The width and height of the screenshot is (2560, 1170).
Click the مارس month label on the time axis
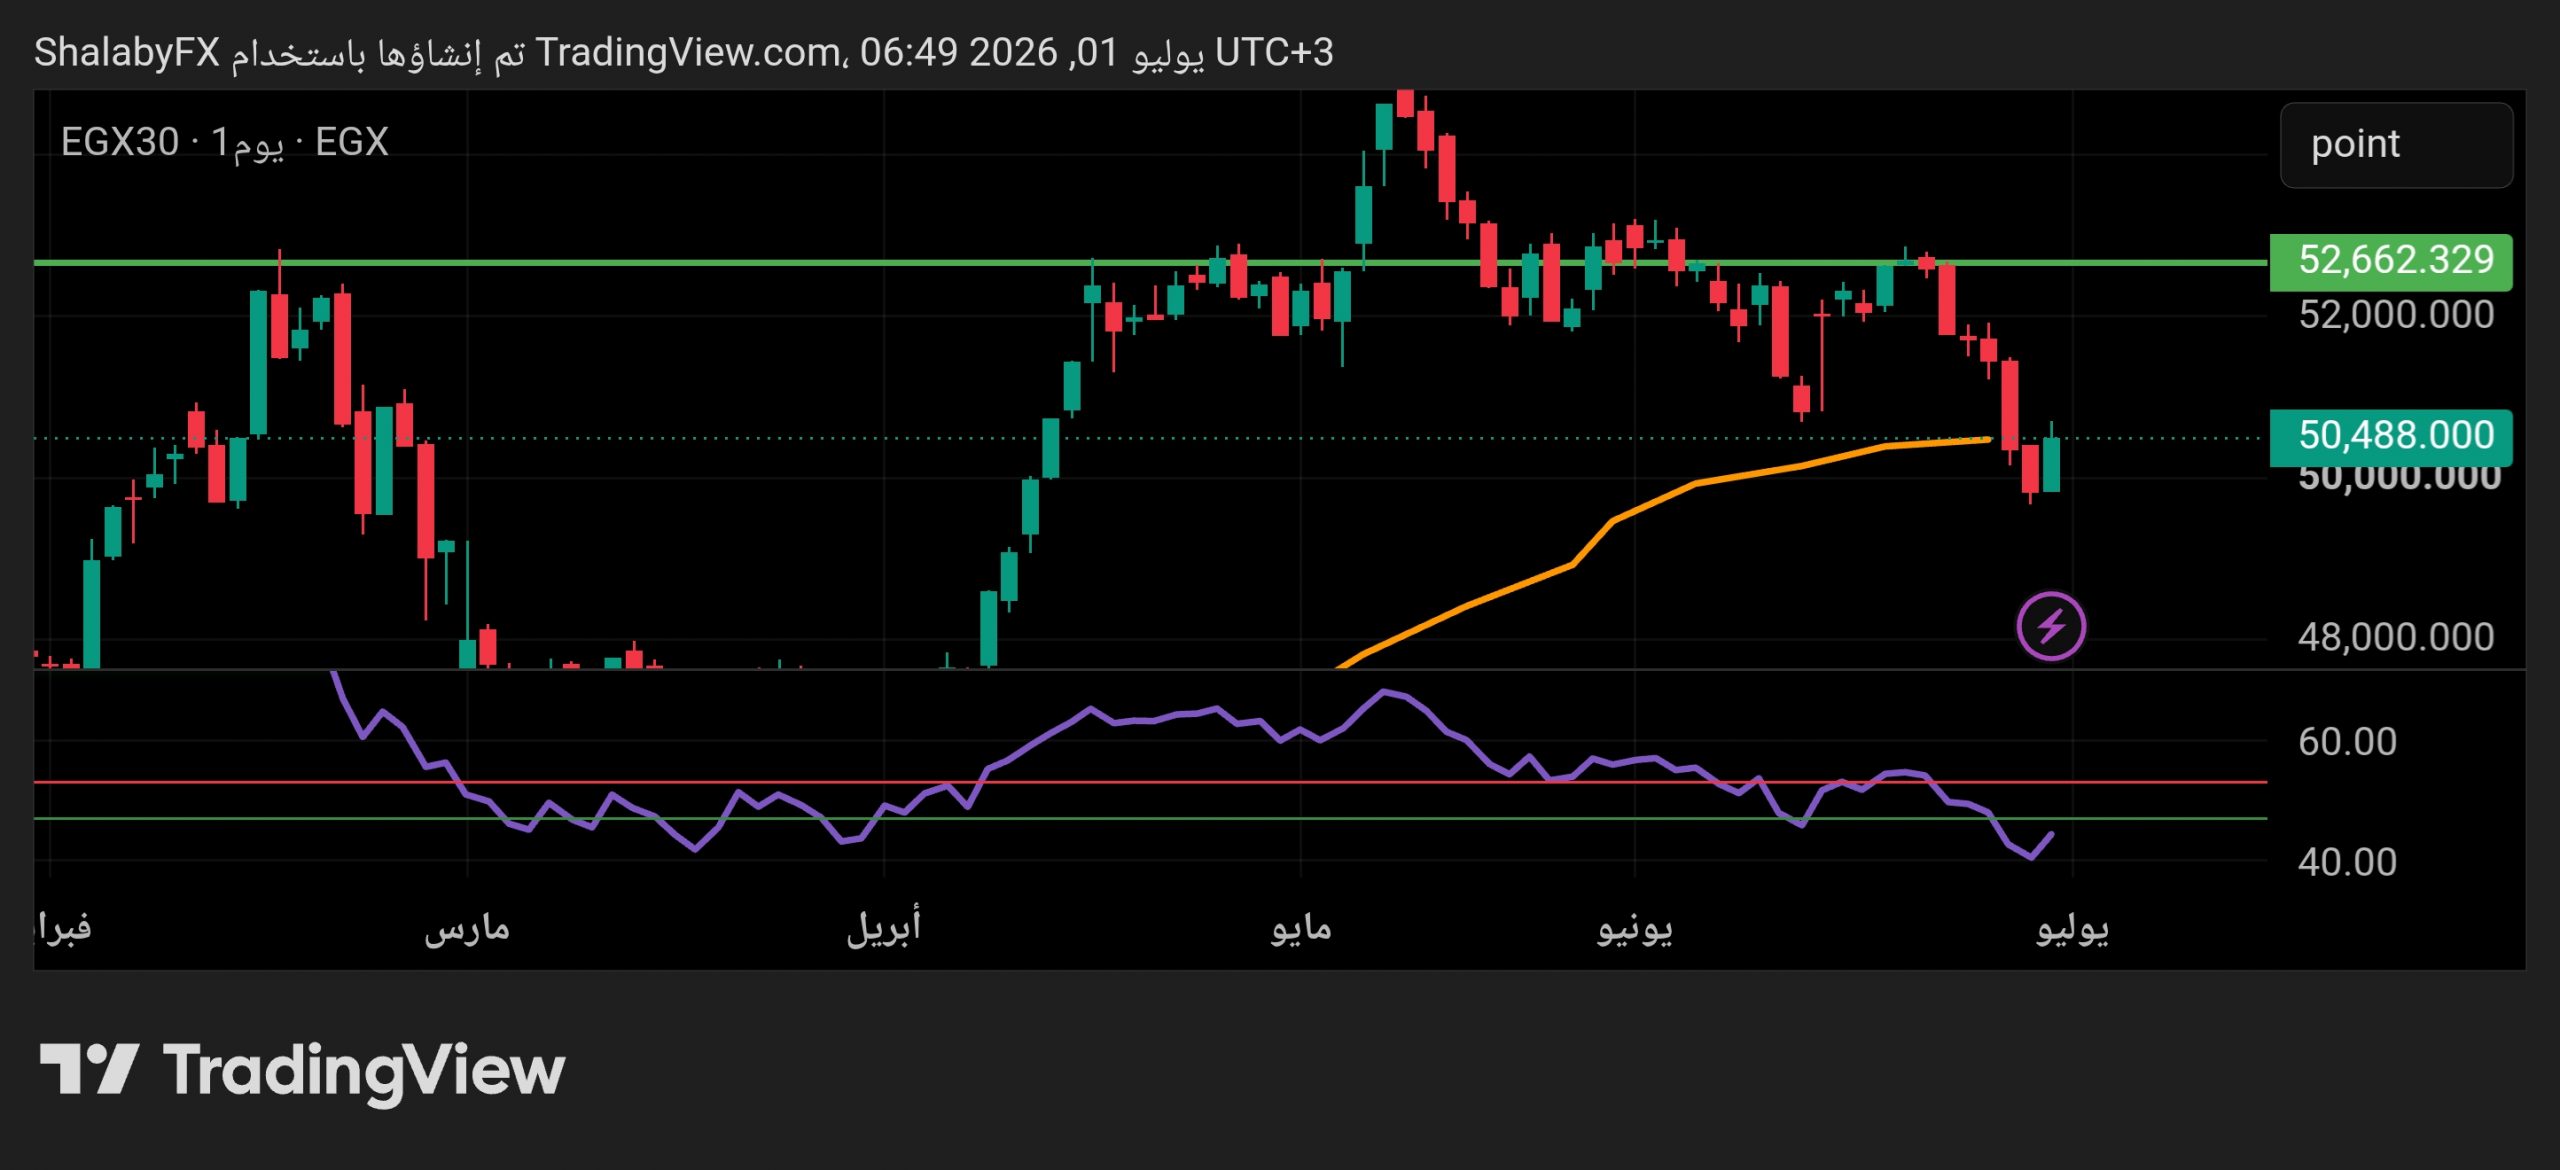[467, 930]
